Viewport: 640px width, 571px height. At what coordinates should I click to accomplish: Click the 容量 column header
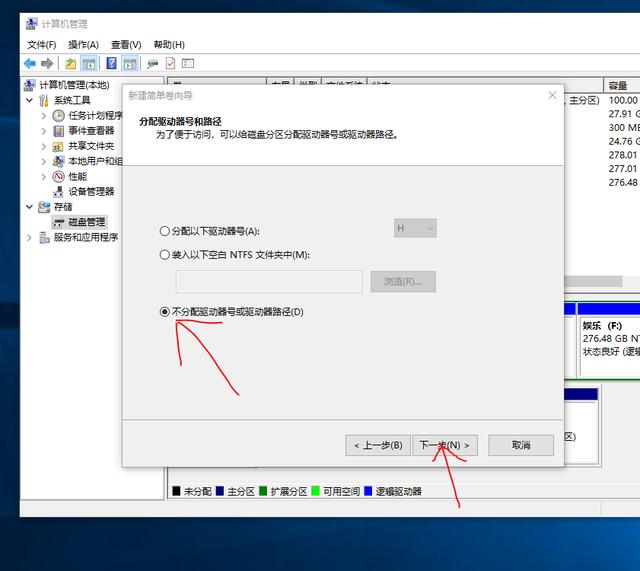(621, 86)
